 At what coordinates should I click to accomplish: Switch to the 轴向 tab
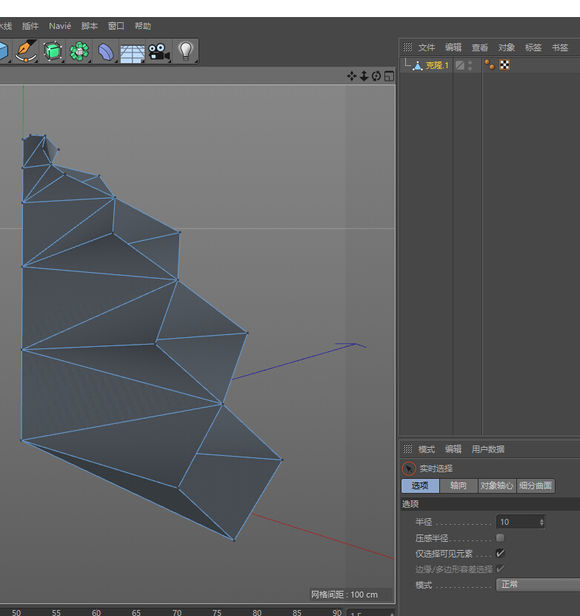coord(458,486)
